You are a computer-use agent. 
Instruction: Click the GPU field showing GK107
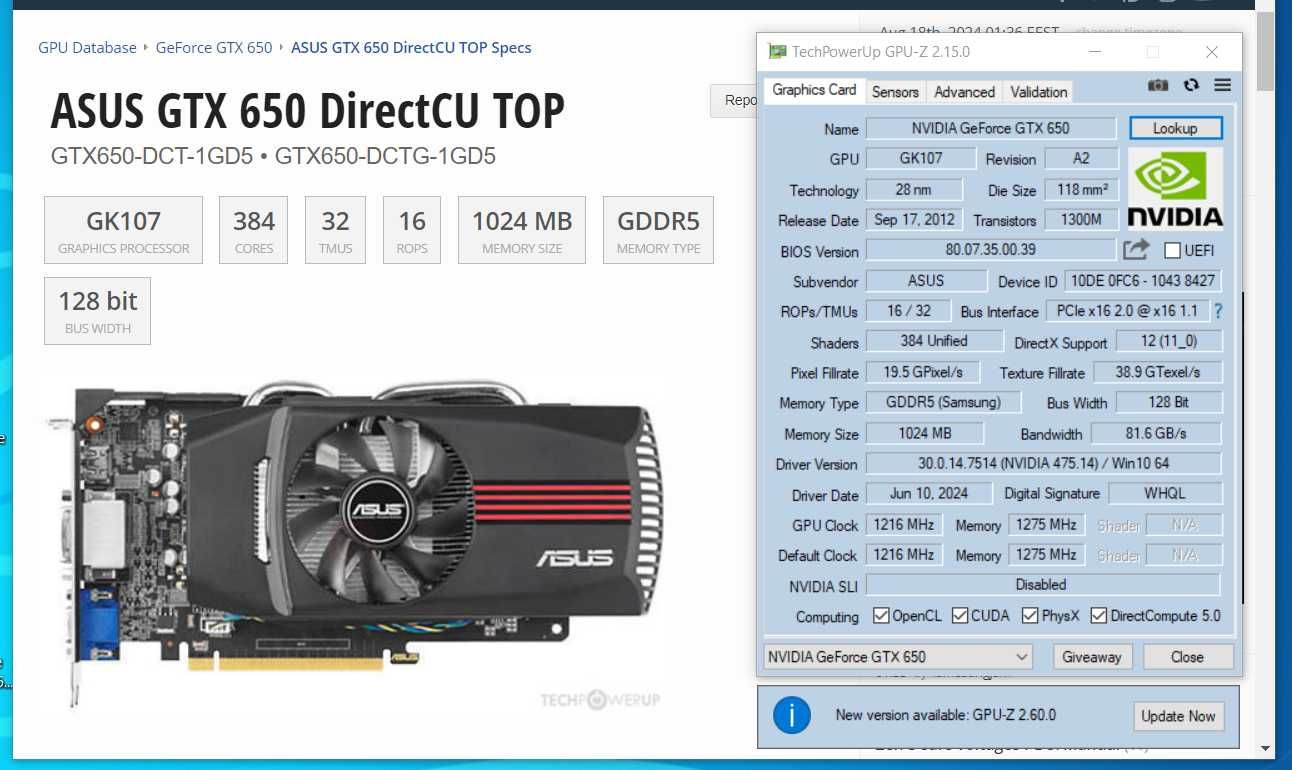click(x=919, y=158)
